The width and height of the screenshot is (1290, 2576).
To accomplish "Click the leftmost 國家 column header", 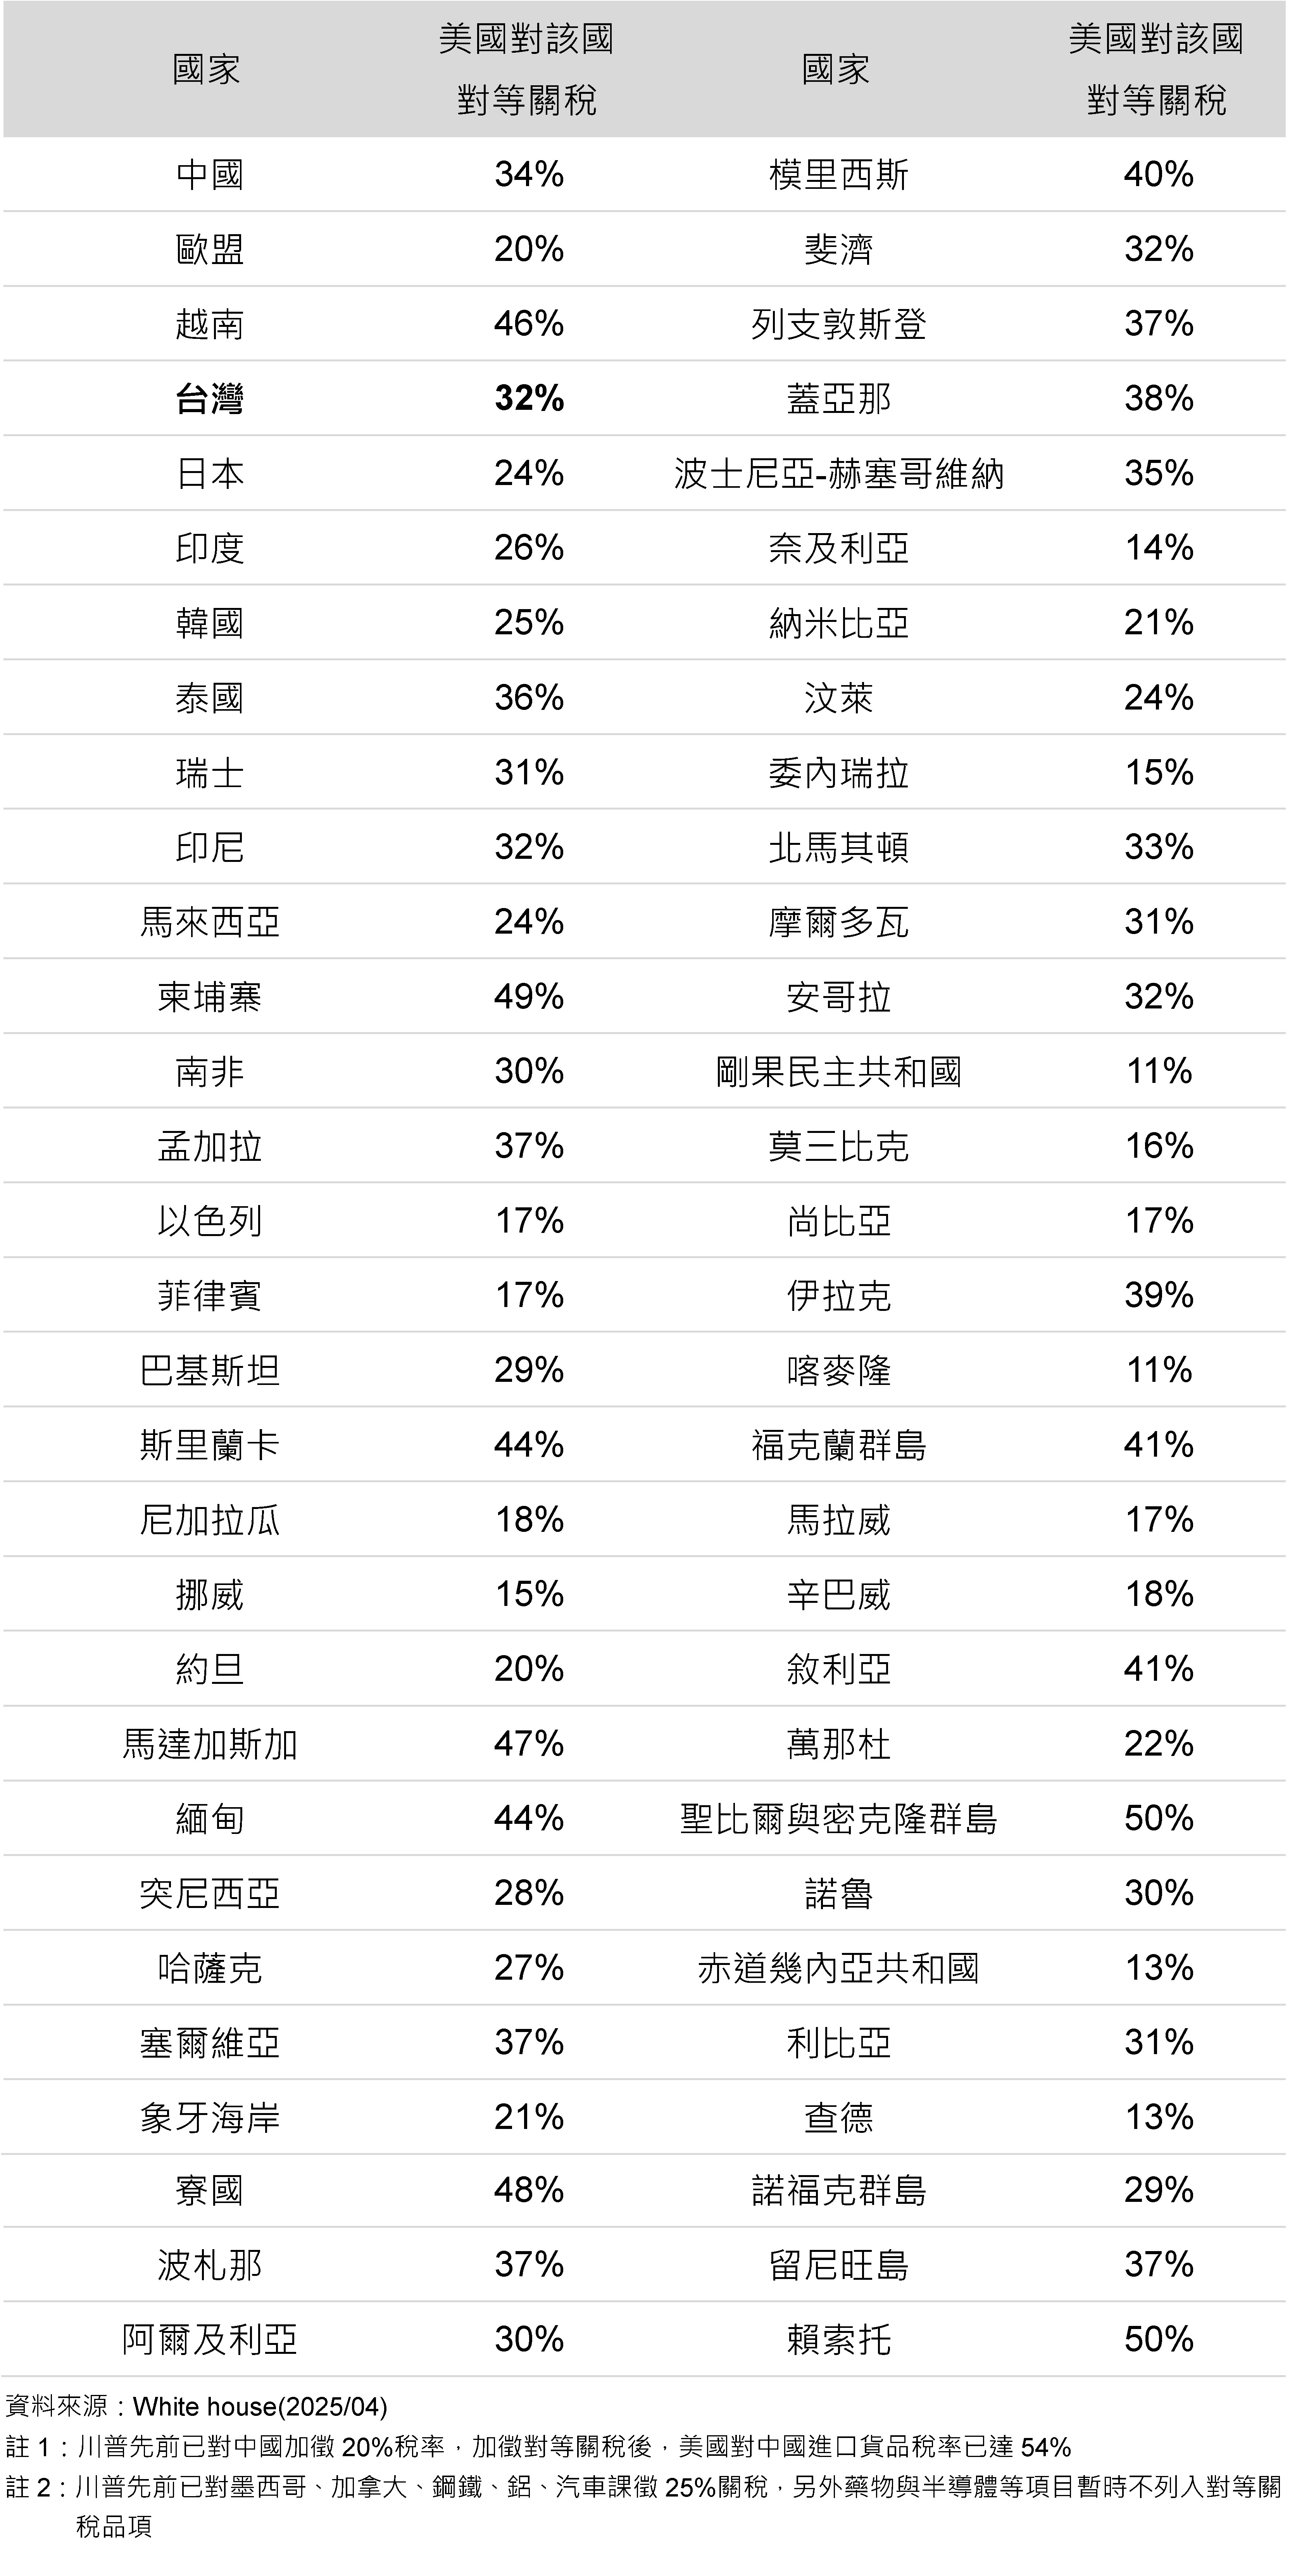I will click(x=206, y=70).
